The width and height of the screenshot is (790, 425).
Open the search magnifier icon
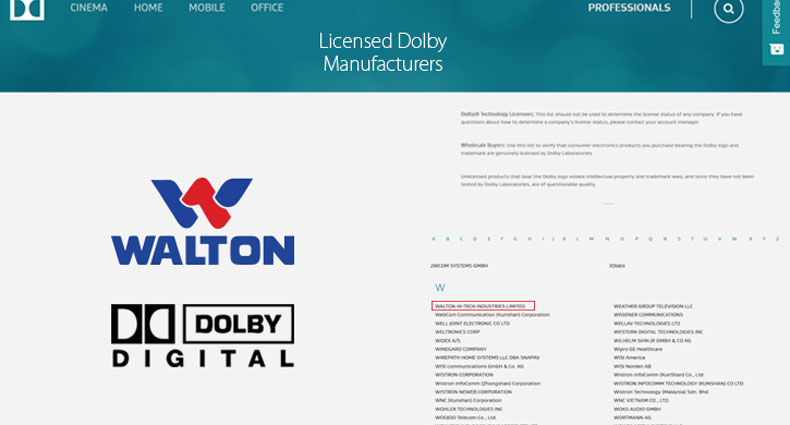click(729, 9)
